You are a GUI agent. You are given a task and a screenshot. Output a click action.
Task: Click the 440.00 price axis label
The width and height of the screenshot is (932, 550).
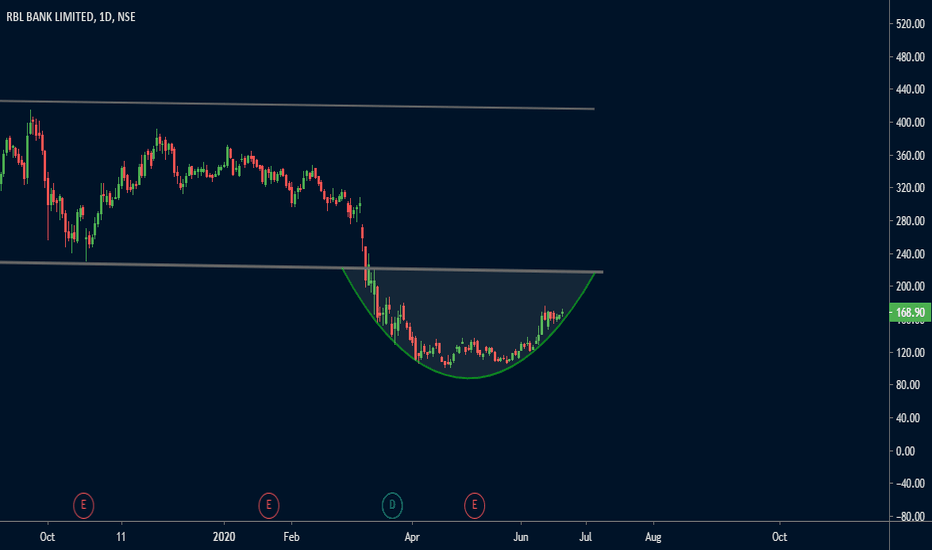click(910, 90)
